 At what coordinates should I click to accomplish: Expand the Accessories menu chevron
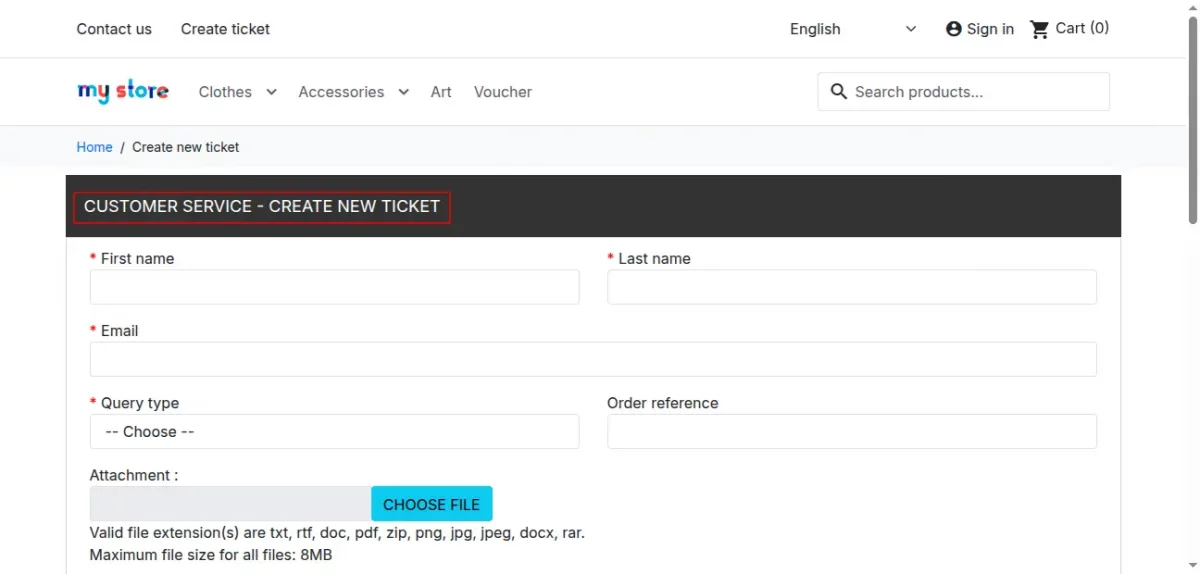404,92
